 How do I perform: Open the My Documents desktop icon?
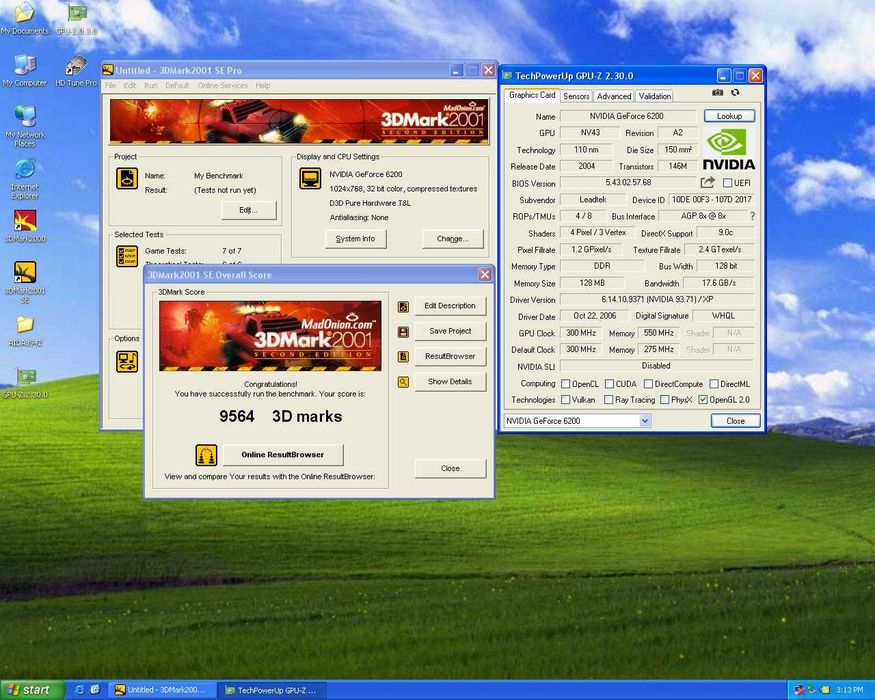tap(24, 17)
